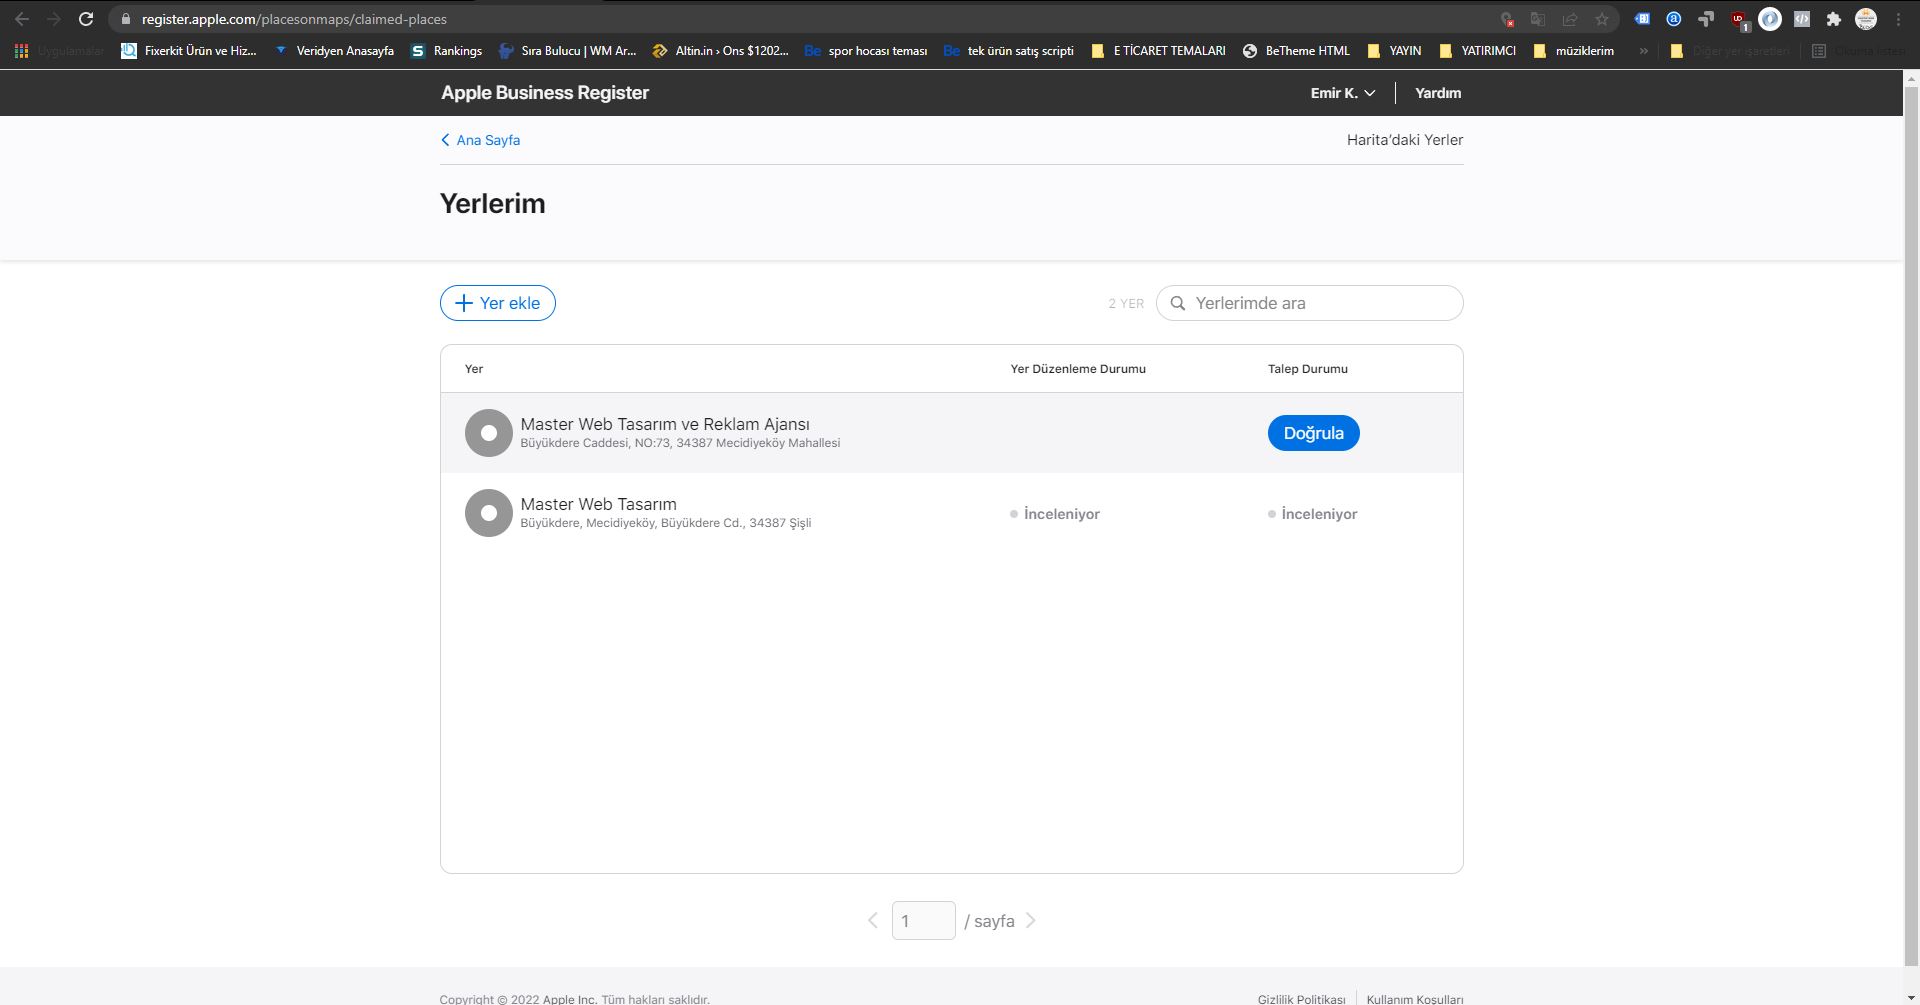The width and height of the screenshot is (1920, 1005).
Task: Open E TİCARET TEMALARI bookmark folder
Action: click(x=1158, y=50)
